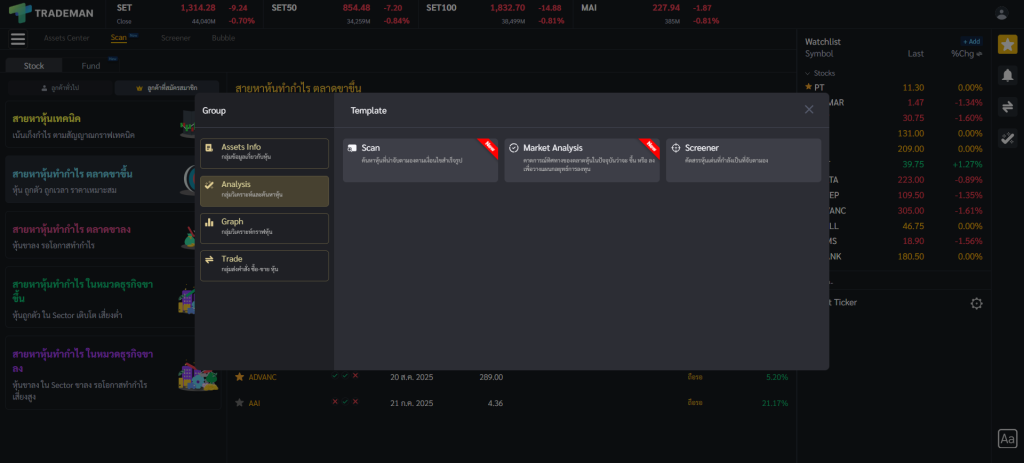Click the Analysis group checkmark icon
This screenshot has height=463, width=1024.
point(209,185)
